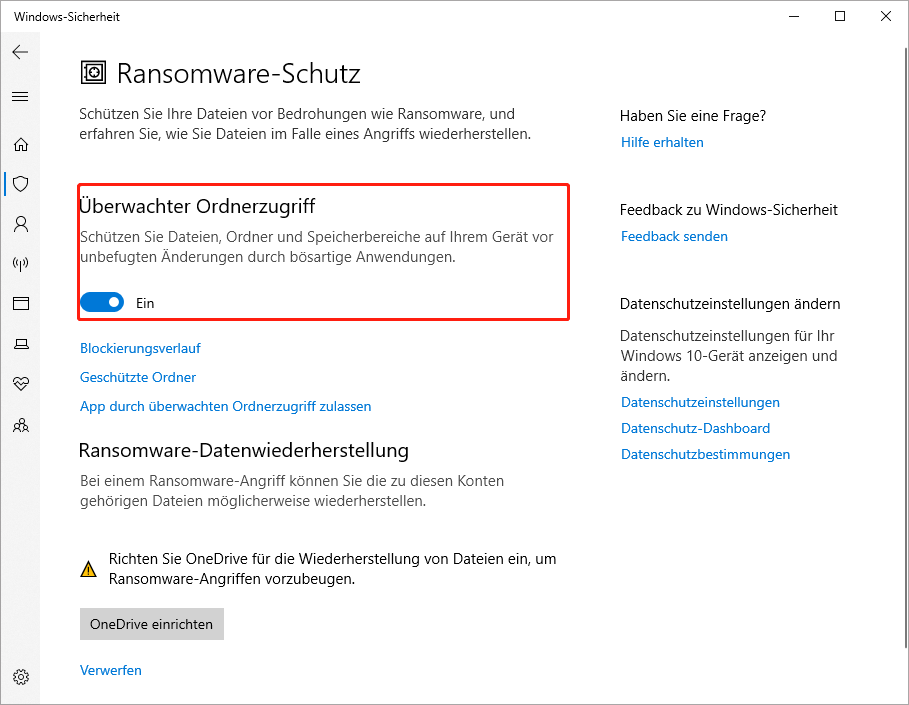Open device performance heart icon
This screenshot has height=705, width=909.
click(21, 384)
